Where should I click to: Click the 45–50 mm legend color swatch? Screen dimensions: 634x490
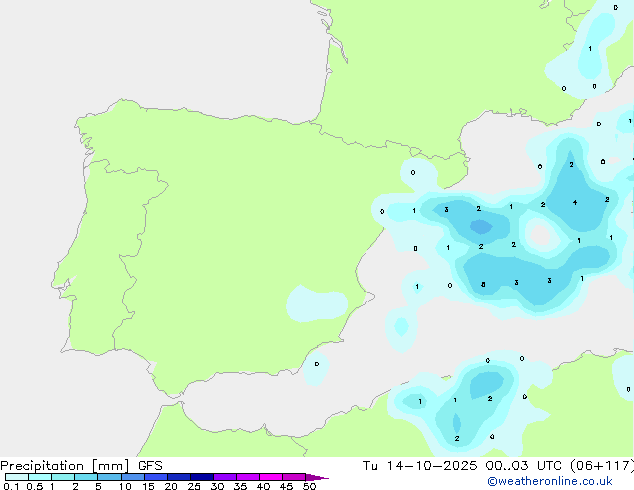(294, 477)
